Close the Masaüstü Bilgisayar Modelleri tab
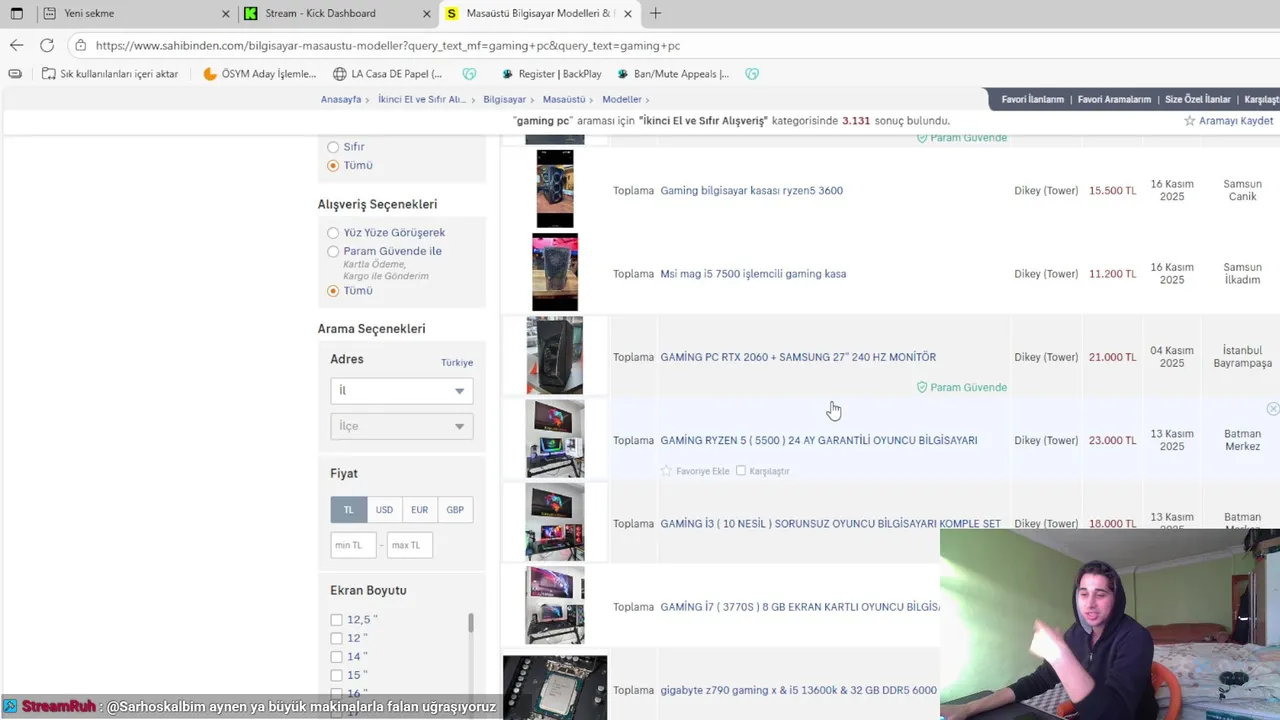The image size is (1280, 720). (x=628, y=13)
